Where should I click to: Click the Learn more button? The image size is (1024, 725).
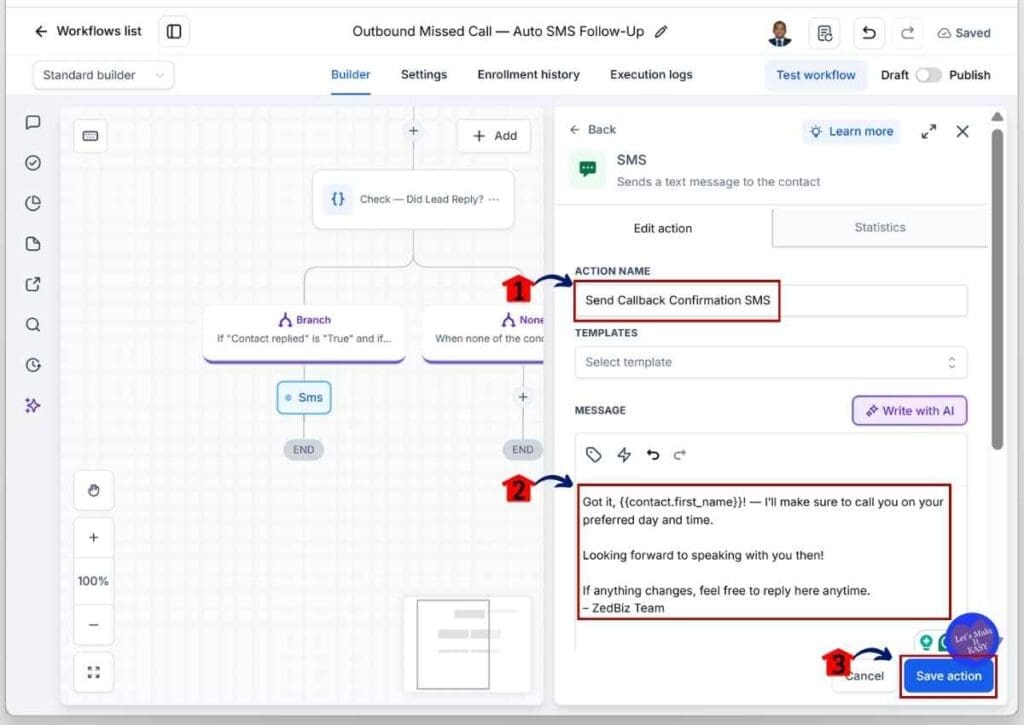tap(851, 131)
